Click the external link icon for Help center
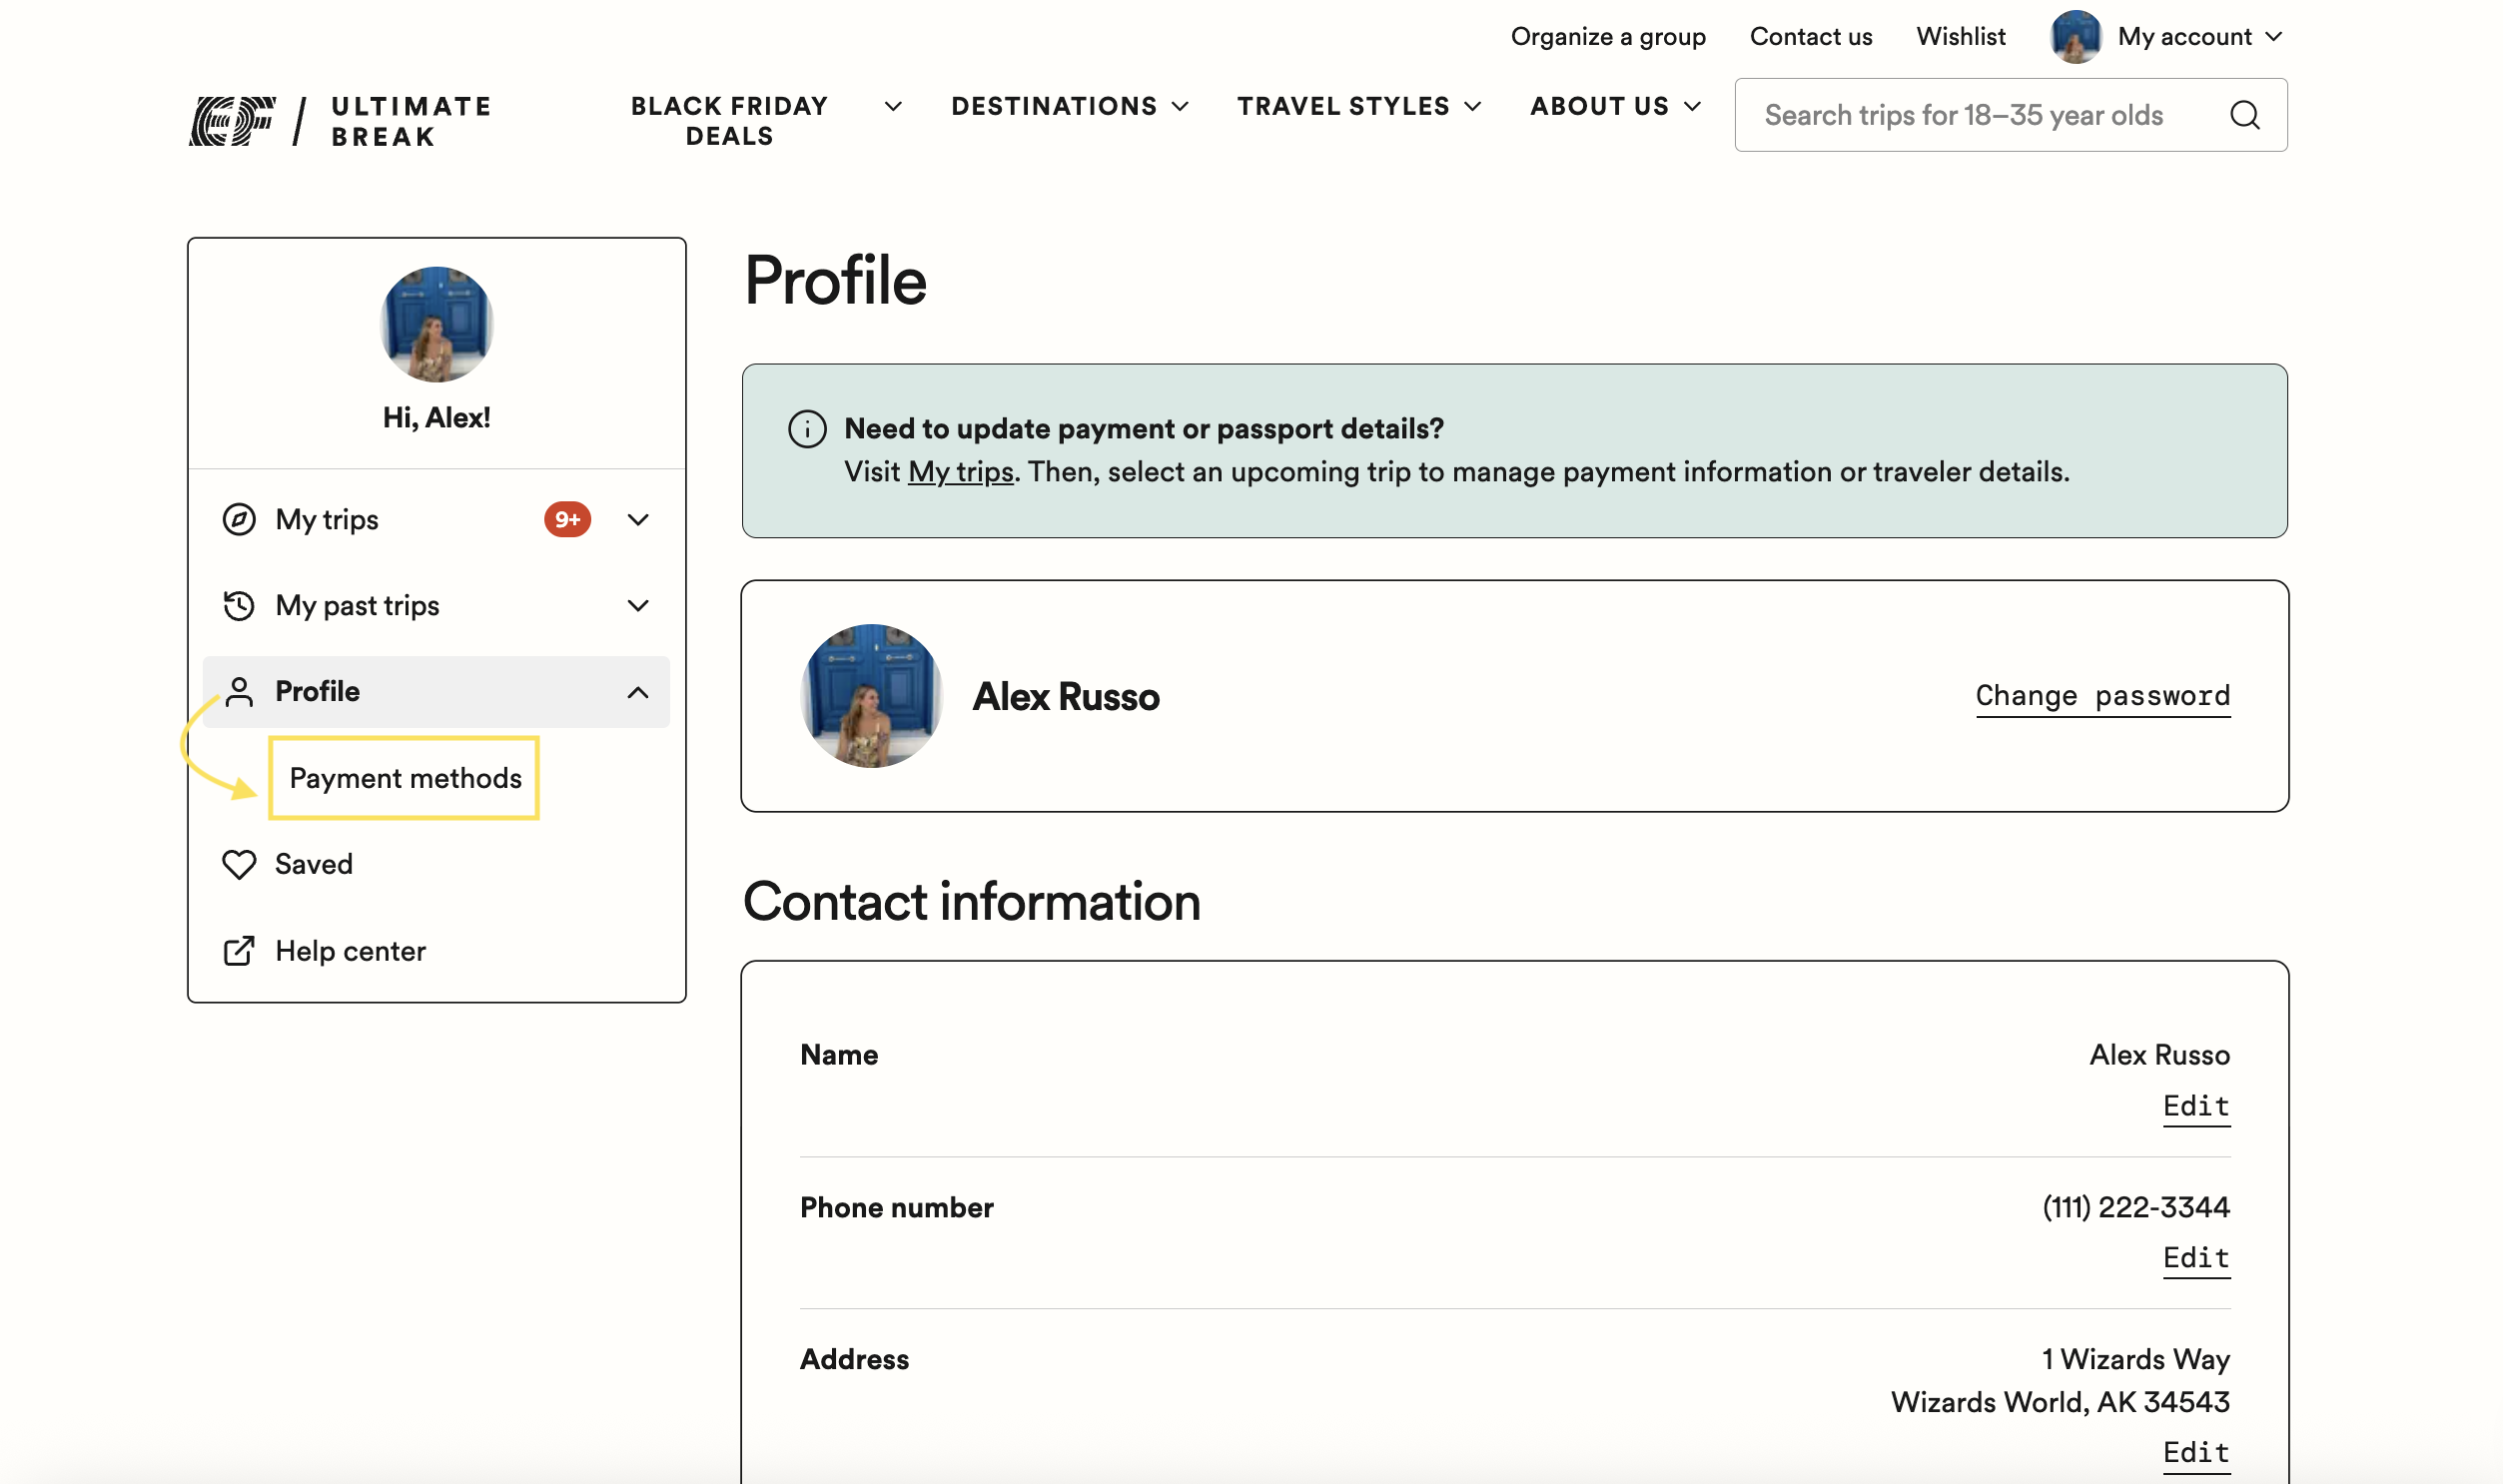This screenshot has width=2503, height=1484. point(239,951)
